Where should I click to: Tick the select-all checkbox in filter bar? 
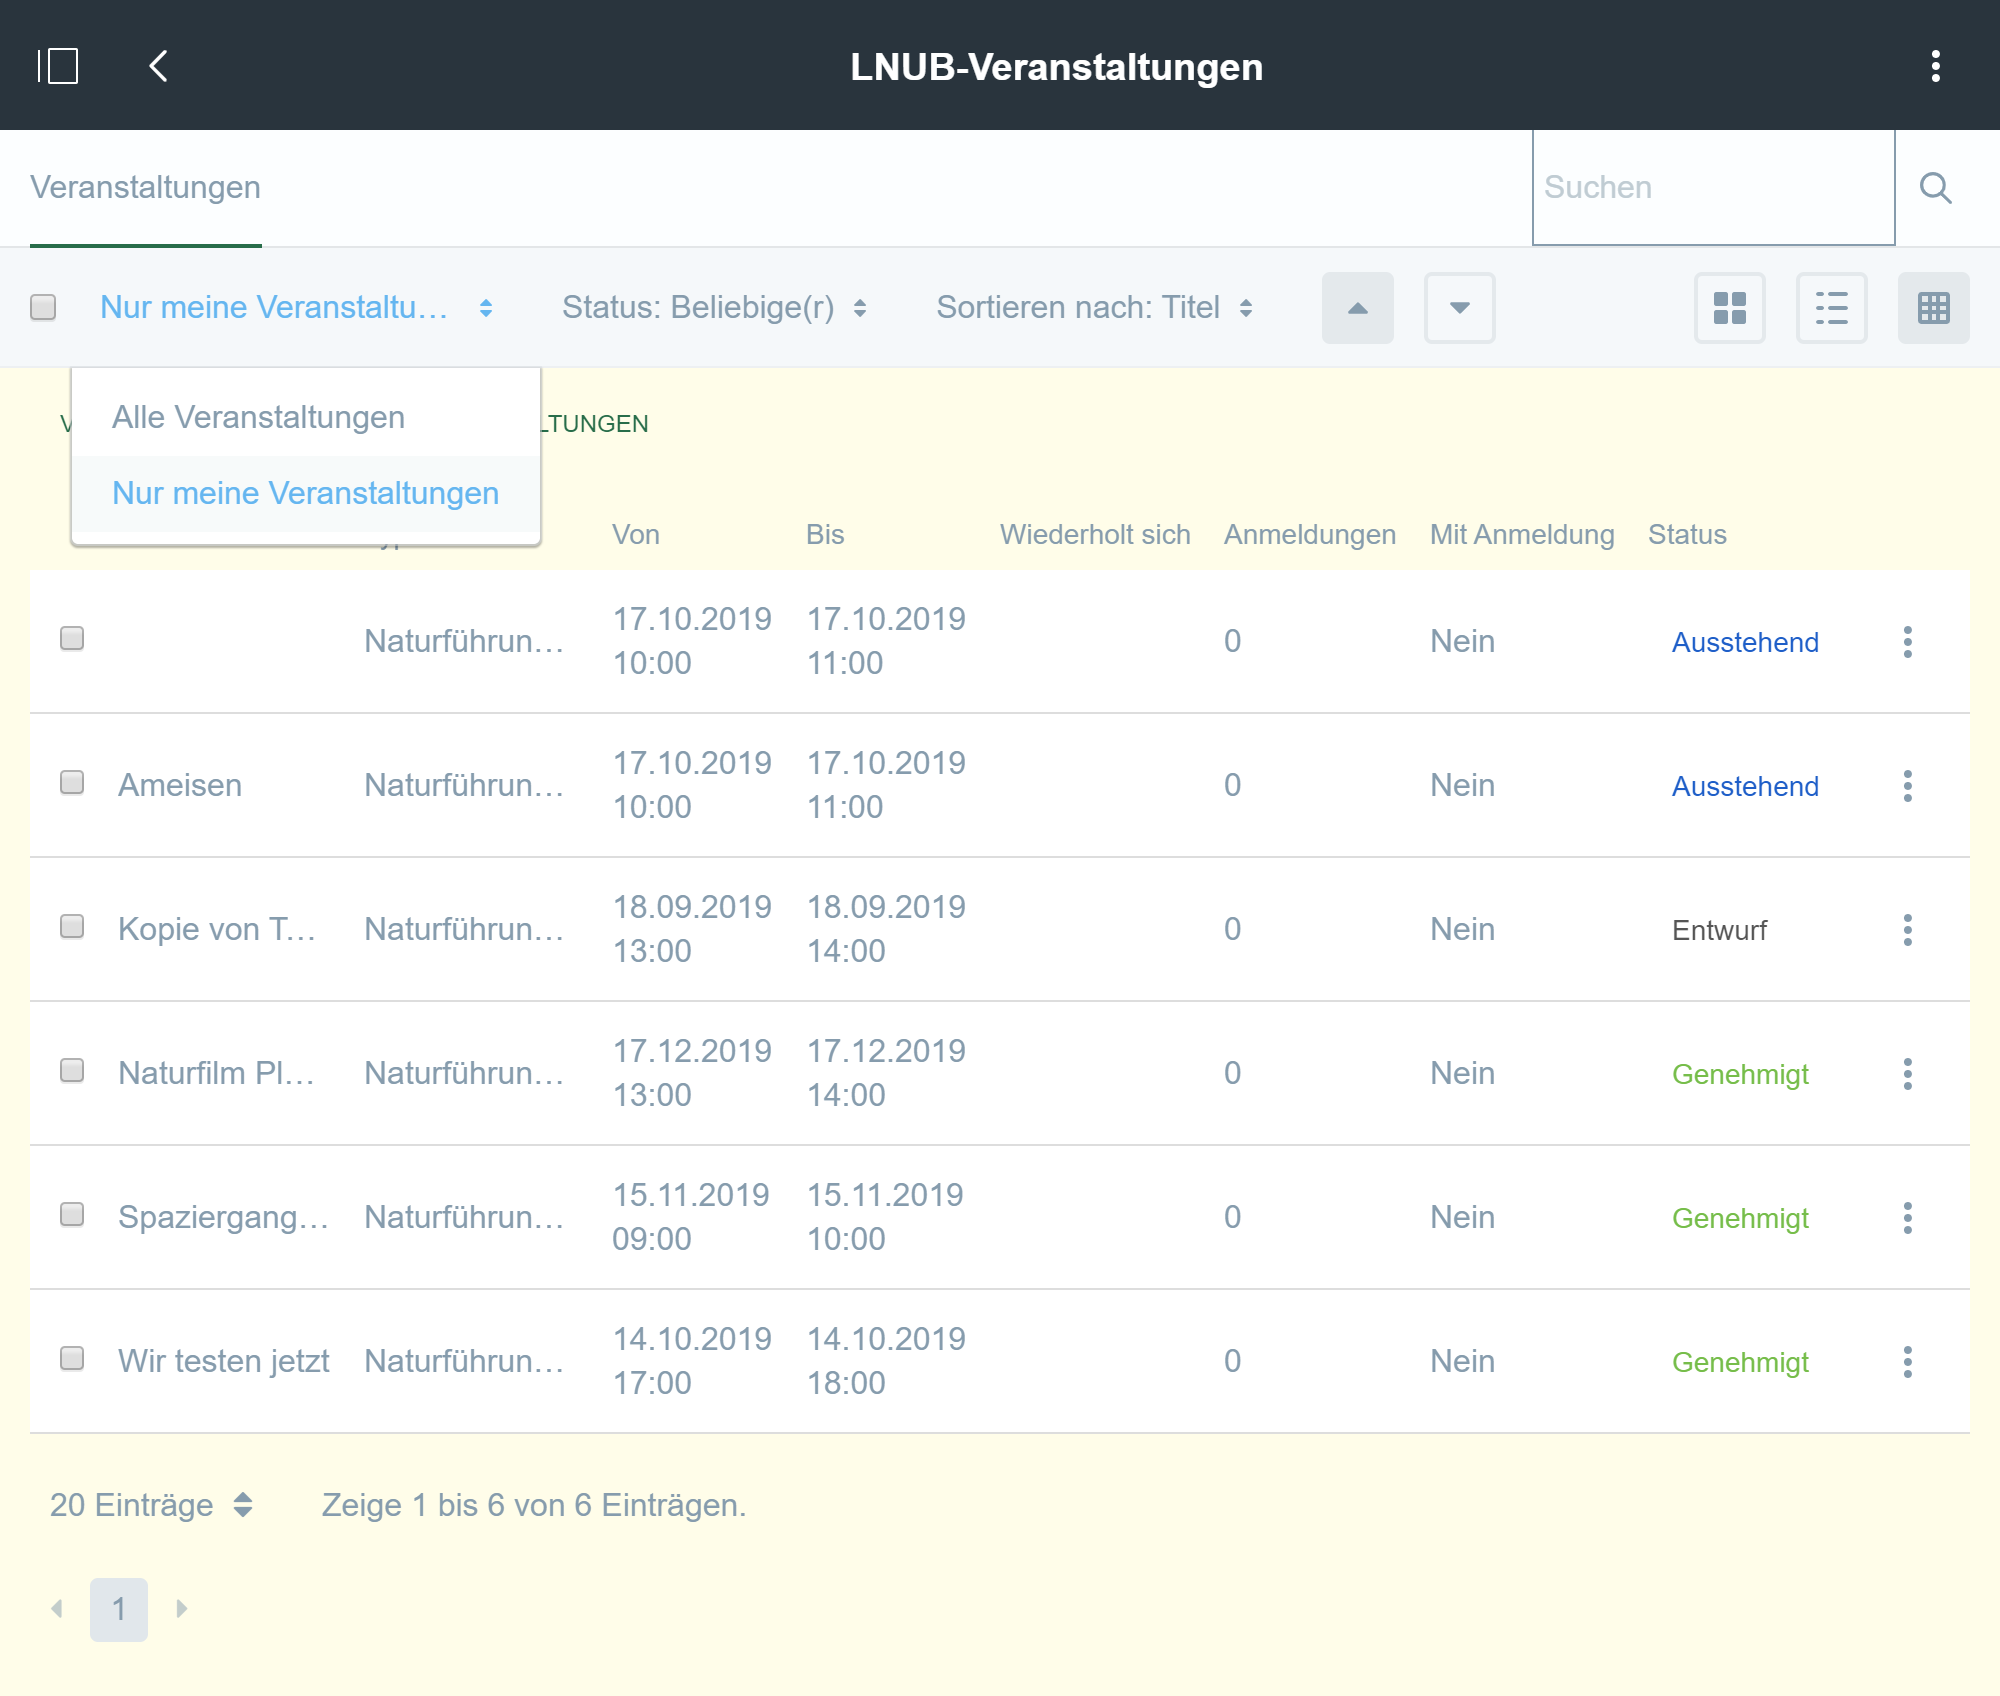point(43,307)
